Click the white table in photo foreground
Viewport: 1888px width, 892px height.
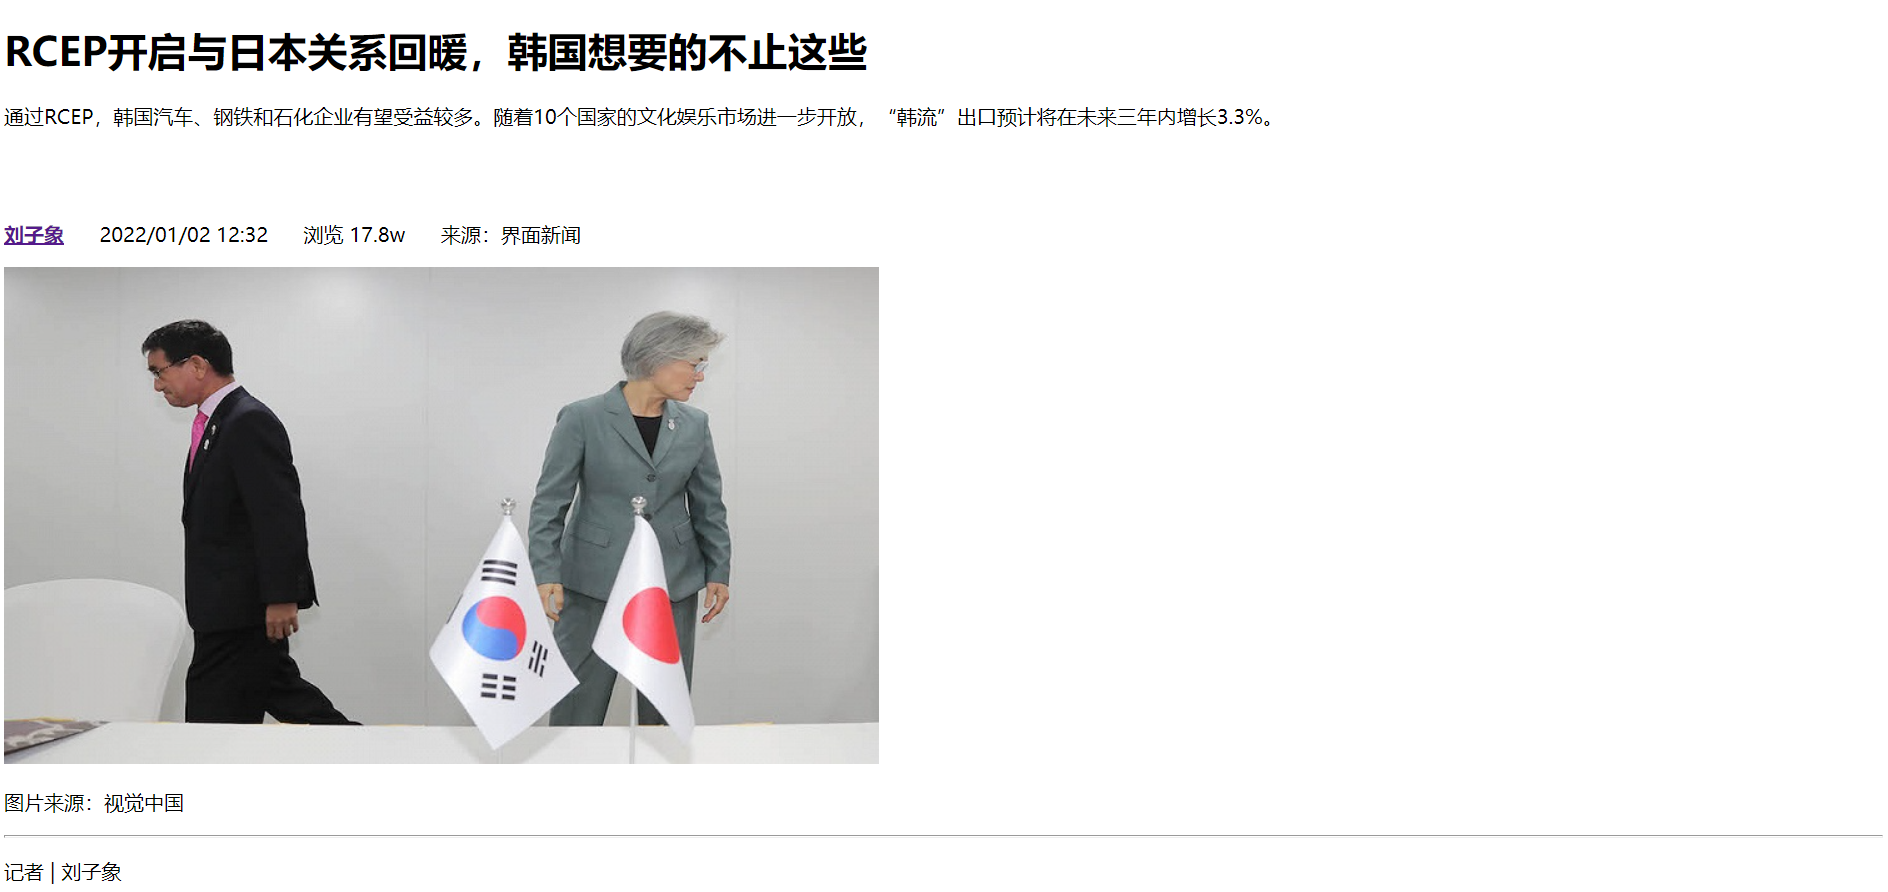tap(441, 744)
